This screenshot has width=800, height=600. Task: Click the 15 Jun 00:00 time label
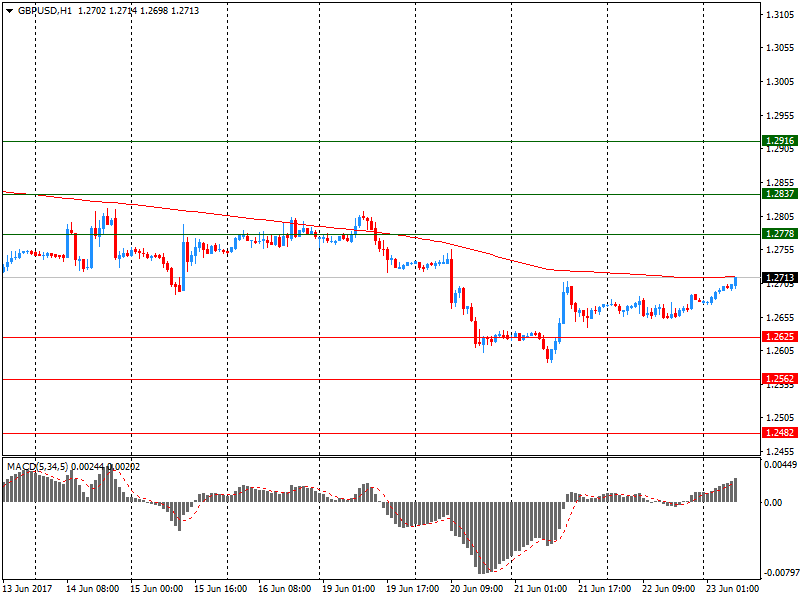[156, 588]
